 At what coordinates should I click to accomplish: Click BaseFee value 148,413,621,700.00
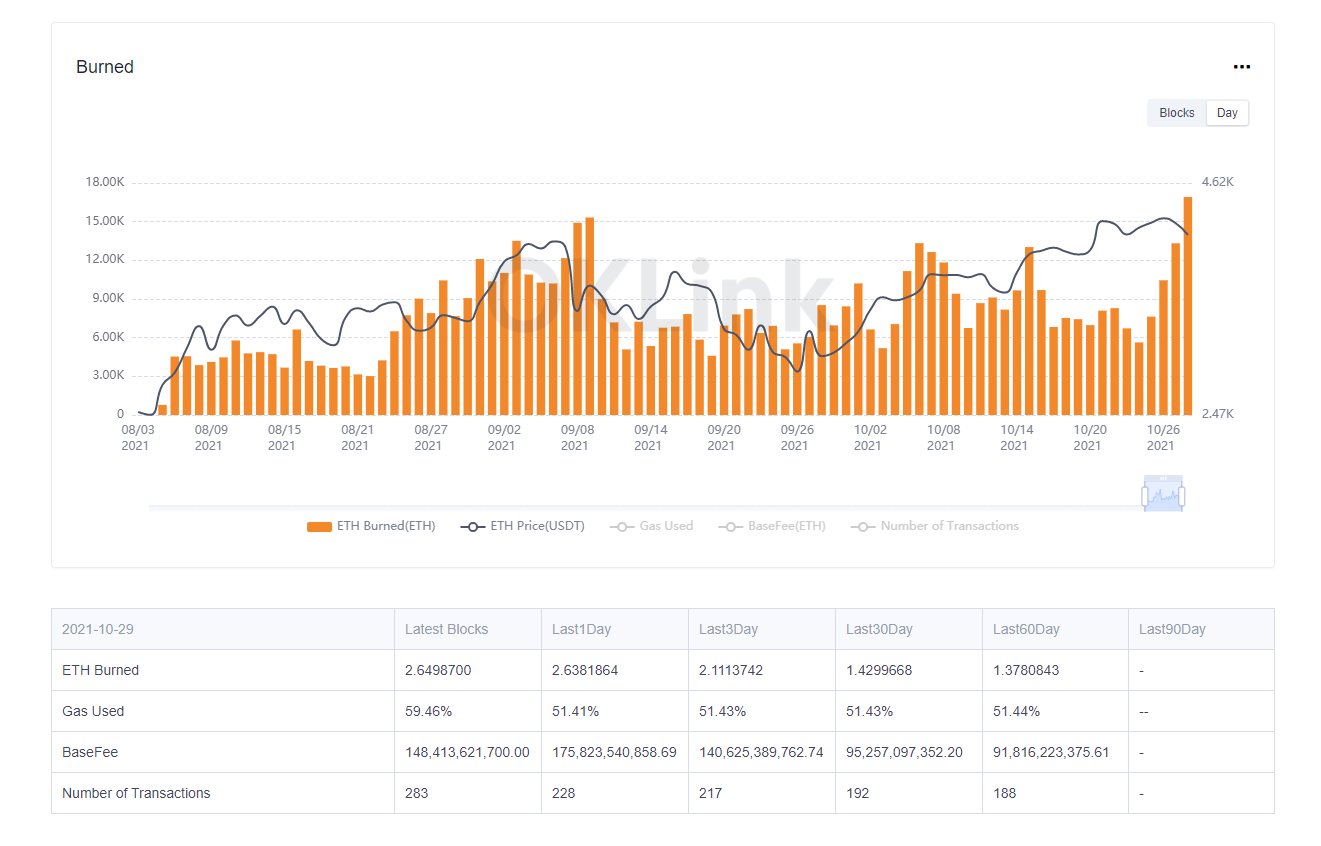[467, 752]
